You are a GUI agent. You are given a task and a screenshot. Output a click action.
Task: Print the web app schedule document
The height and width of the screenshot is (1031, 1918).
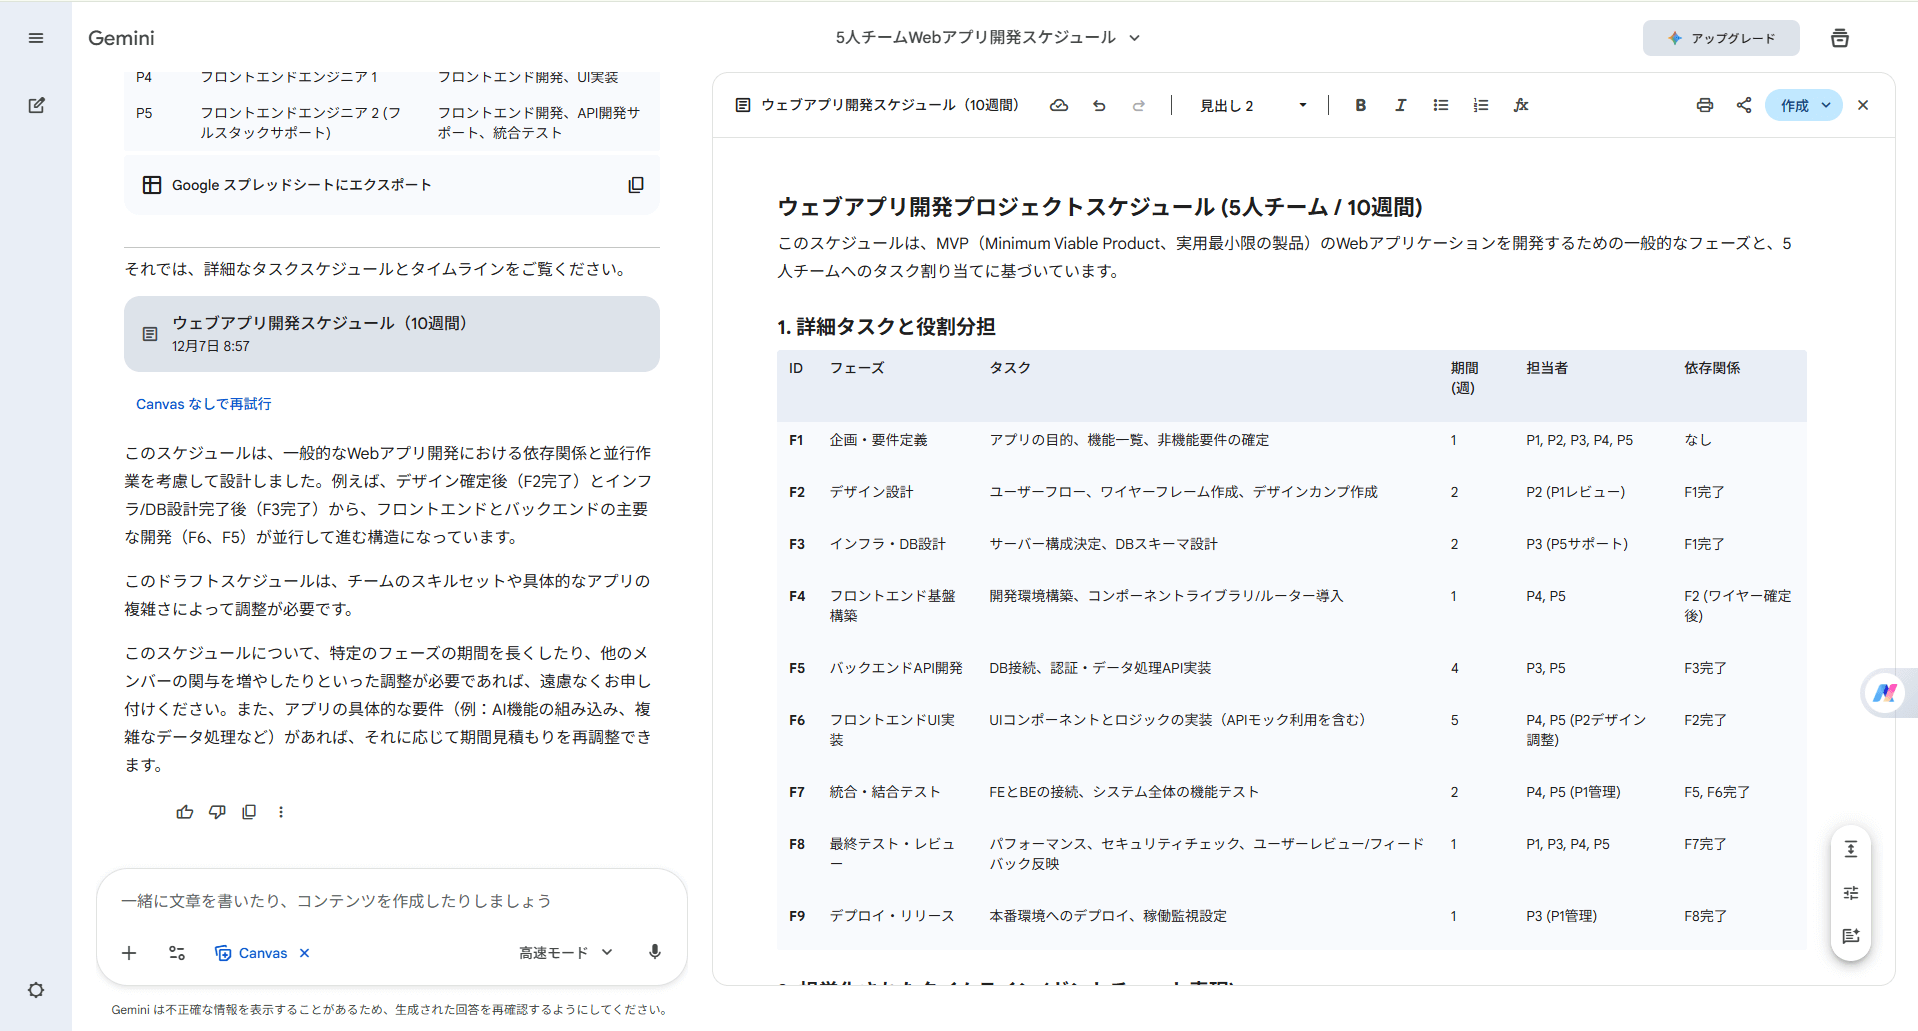[1704, 105]
